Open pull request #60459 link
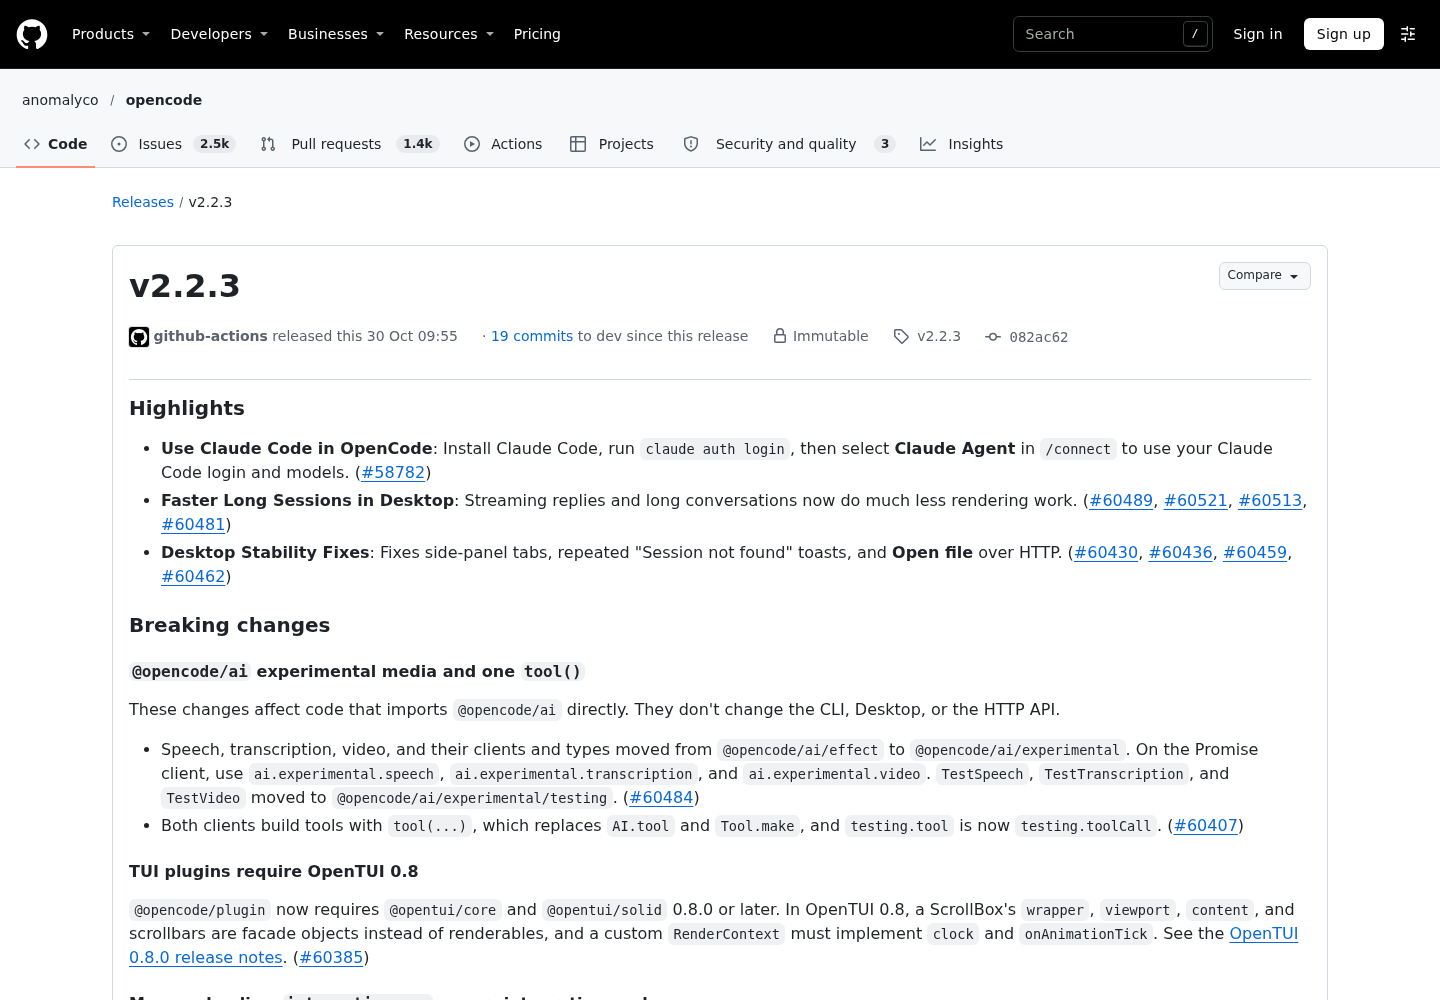The image size is (1440, 1000). (1255, 552)
